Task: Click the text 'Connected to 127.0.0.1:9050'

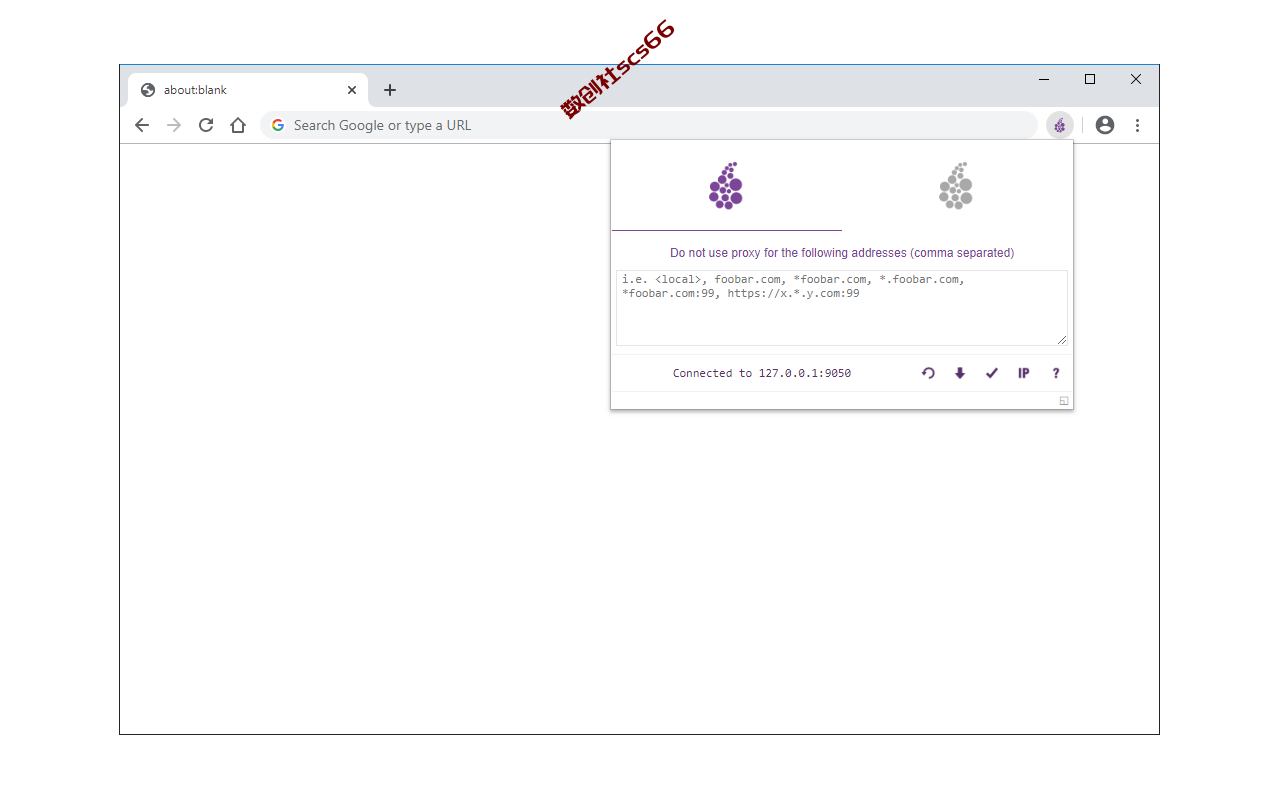Action: click(x=762, y=373)
